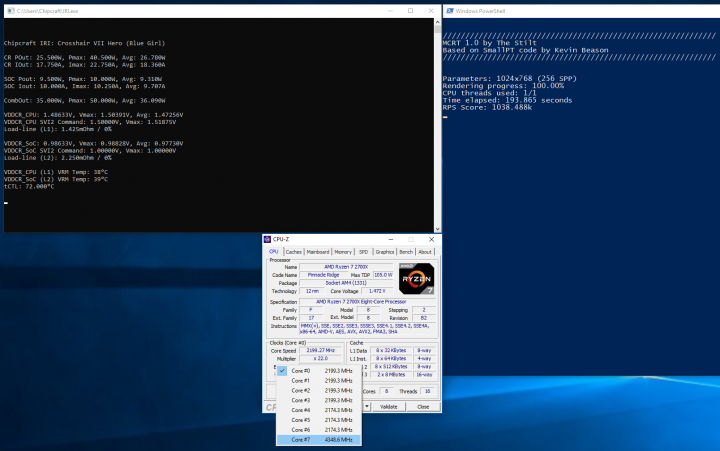Click 'RPS Score: 1038.488k' in PowerShell
This screenshot has height=451, width=720.
coord(487,107)
